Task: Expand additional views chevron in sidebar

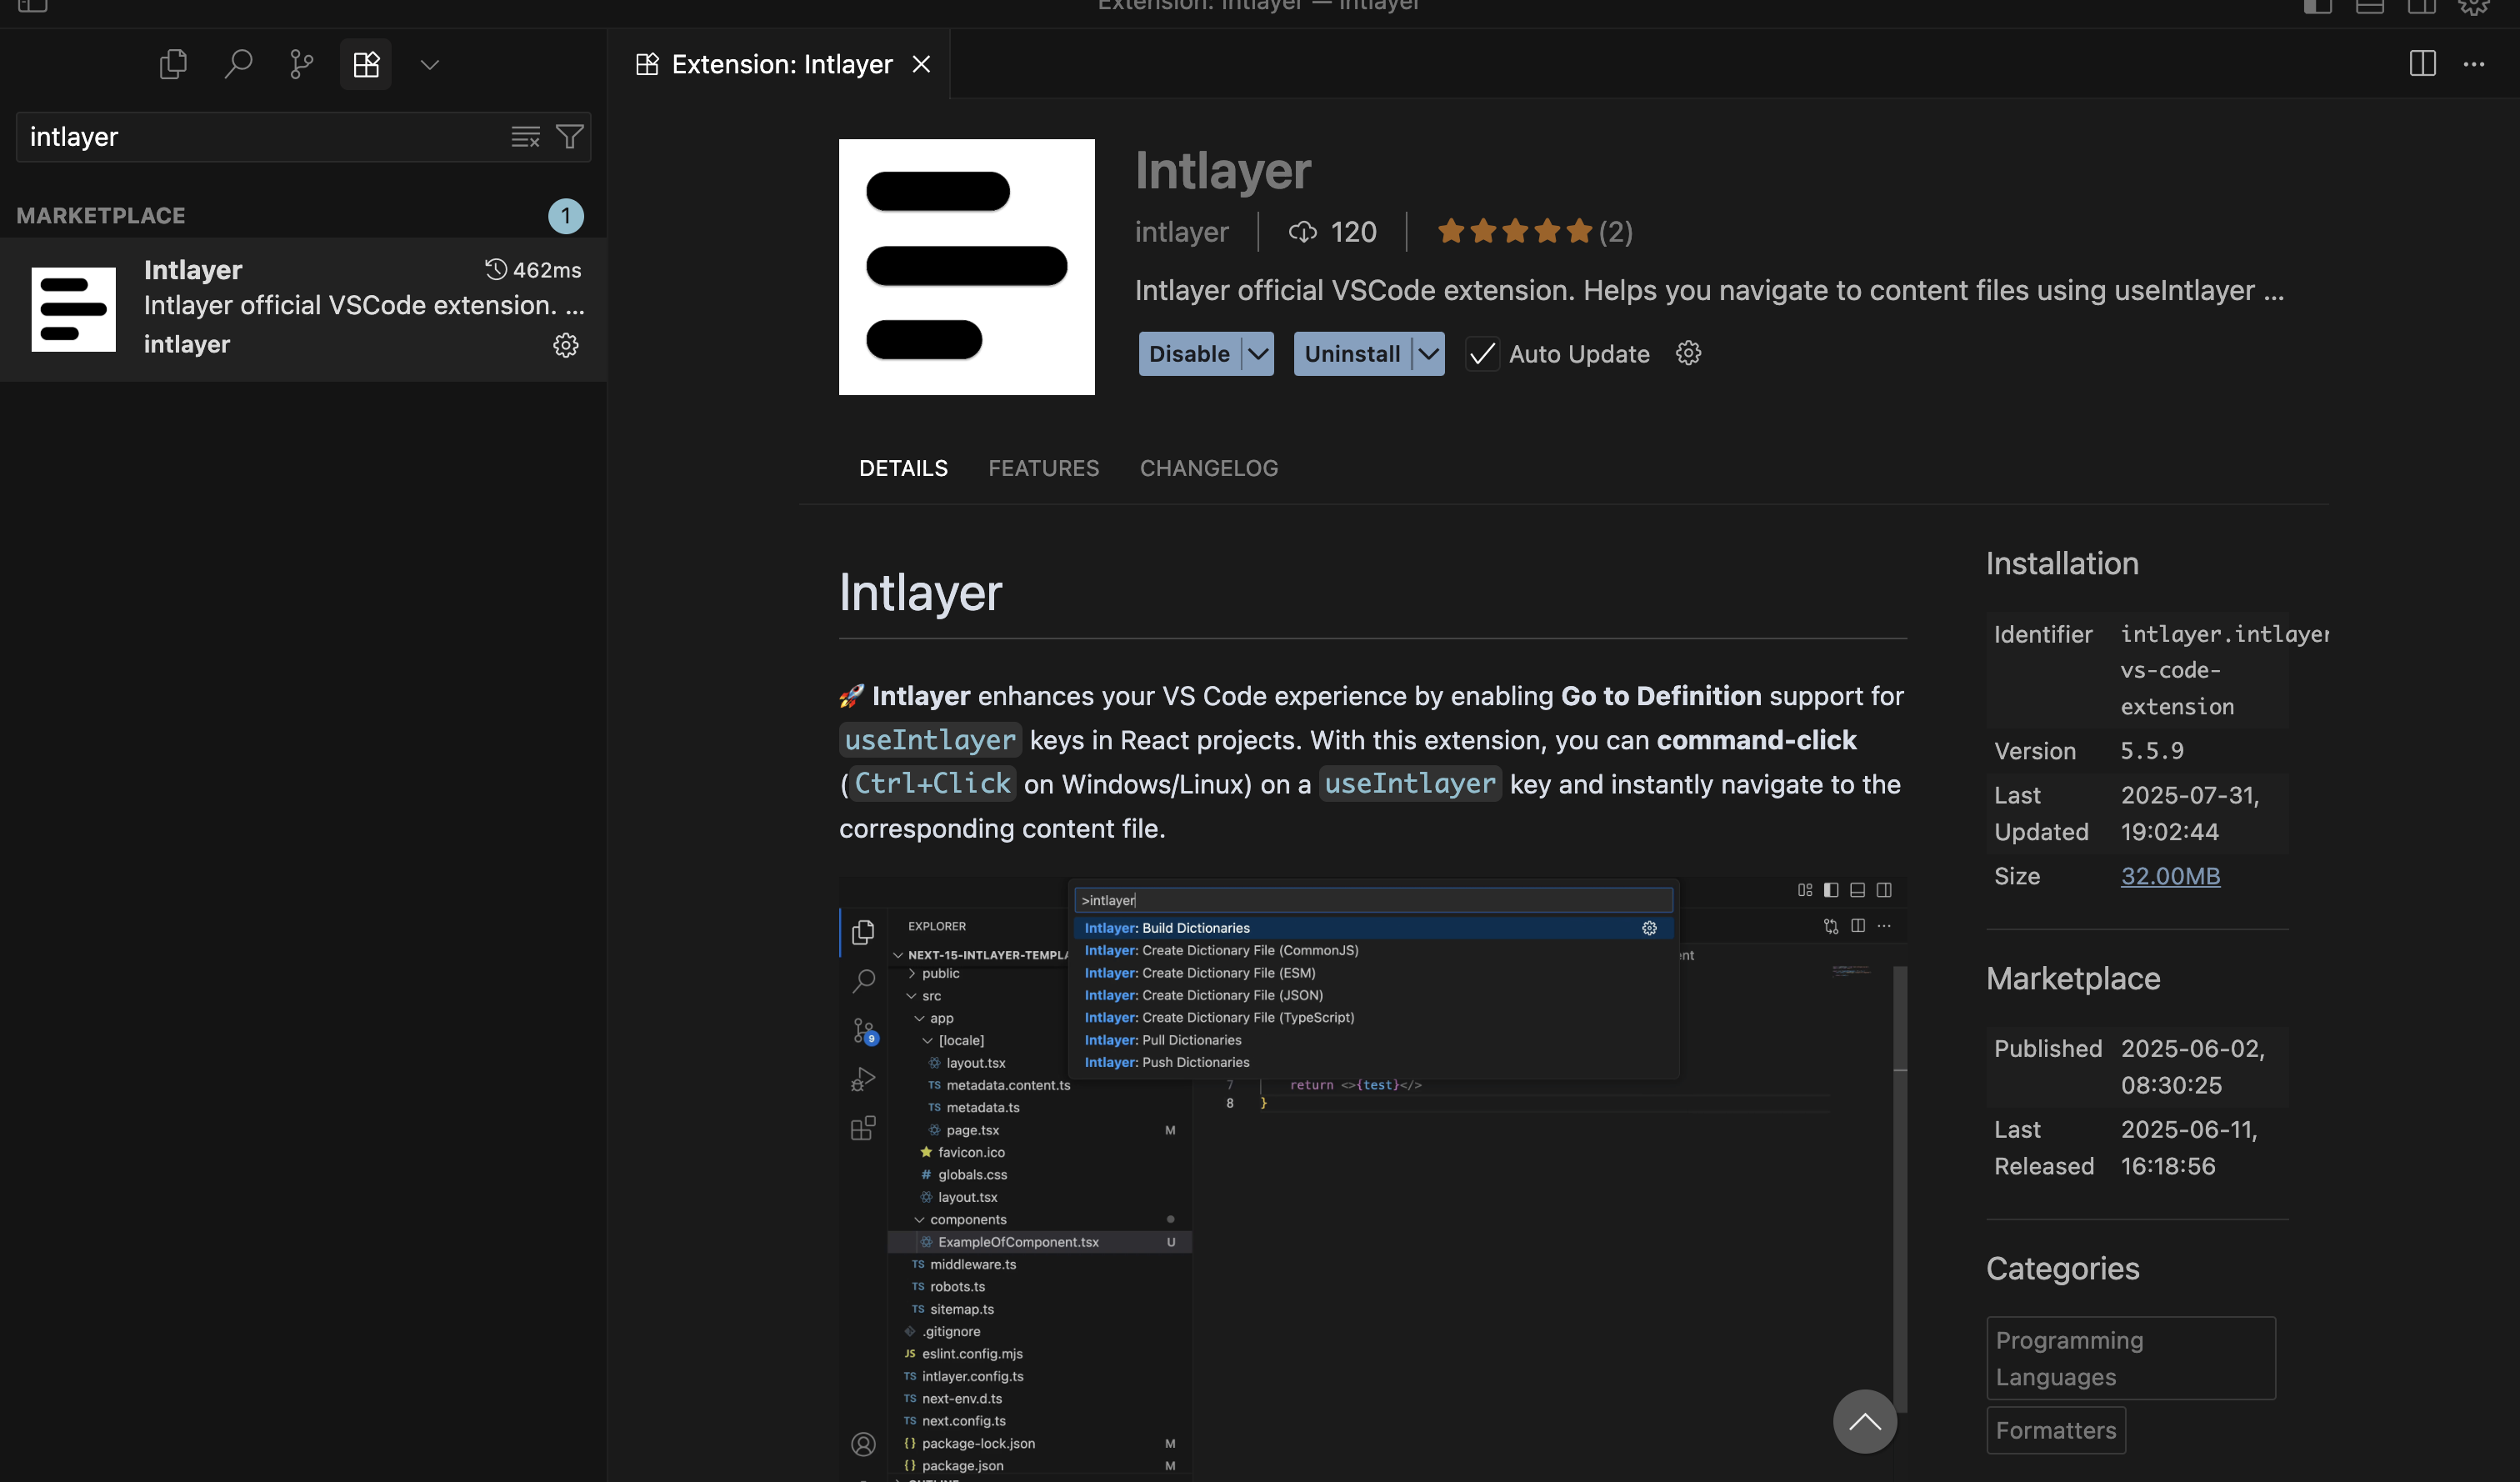Action: 430,65
